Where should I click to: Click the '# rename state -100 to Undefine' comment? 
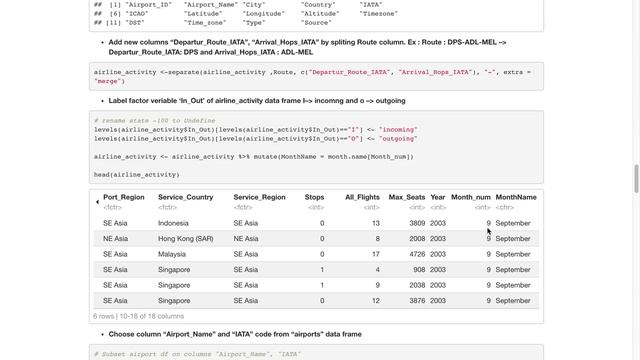click(154, 121)
